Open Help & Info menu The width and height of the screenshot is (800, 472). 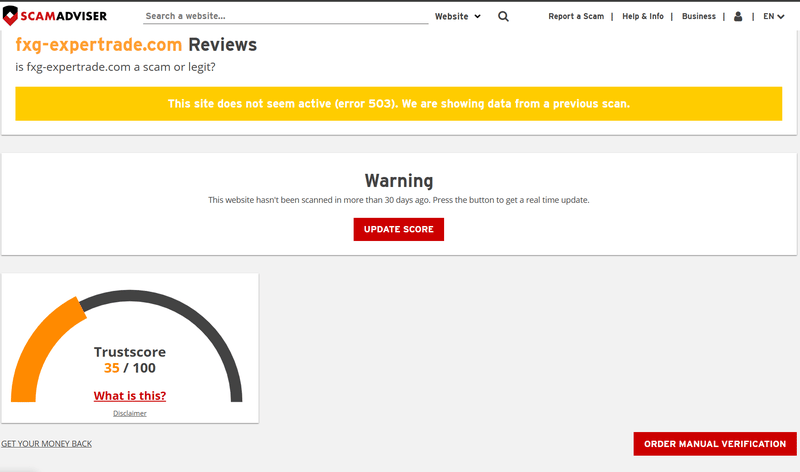pyautogui.click(x=643, y=16)
